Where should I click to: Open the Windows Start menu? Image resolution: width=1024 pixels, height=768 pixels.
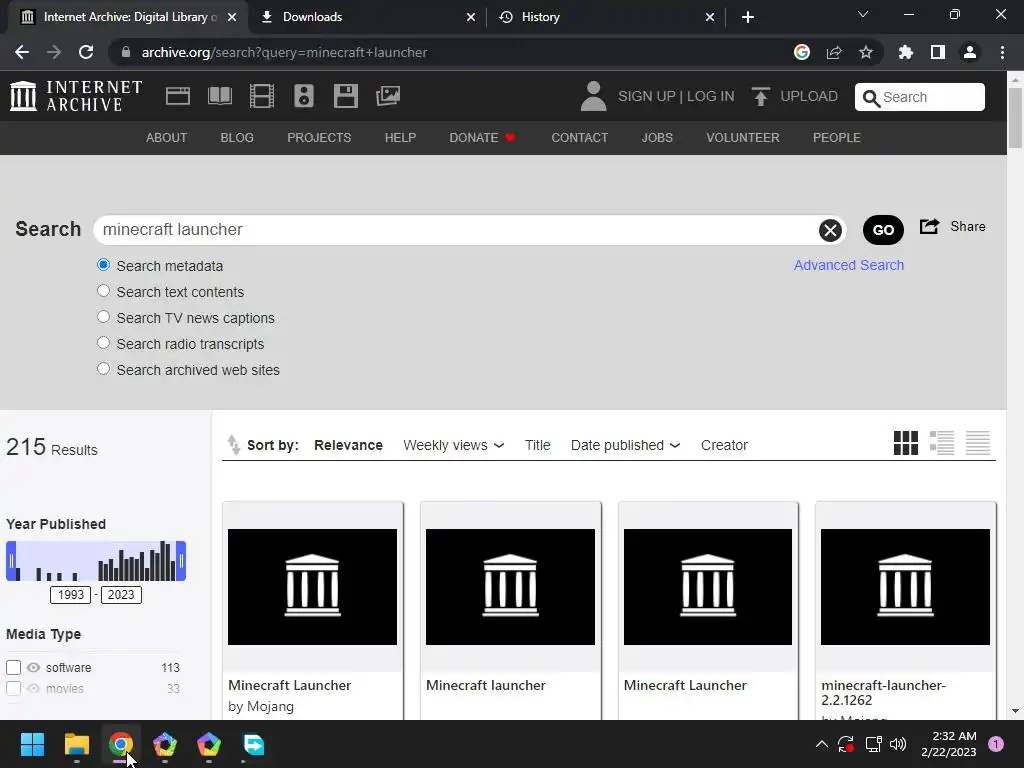(32, 744)
